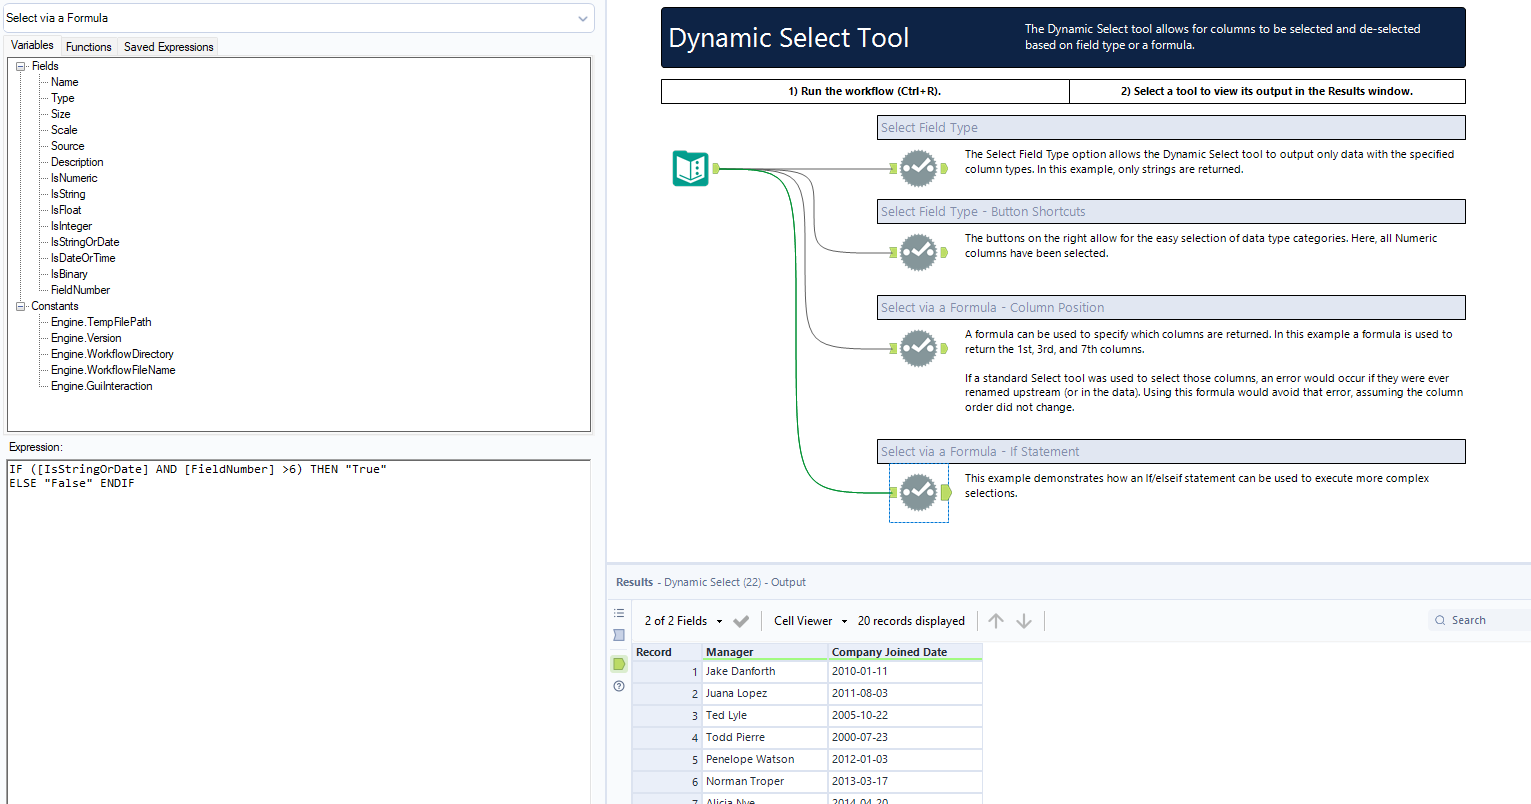1531x804 pixels.
Task: Open the metadata list icon in Results pane
Action: point(619,612)
